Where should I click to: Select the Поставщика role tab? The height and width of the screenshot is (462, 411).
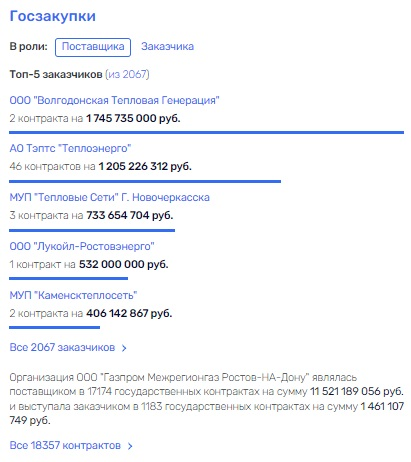pyautogui.click(x=93, y=47)
